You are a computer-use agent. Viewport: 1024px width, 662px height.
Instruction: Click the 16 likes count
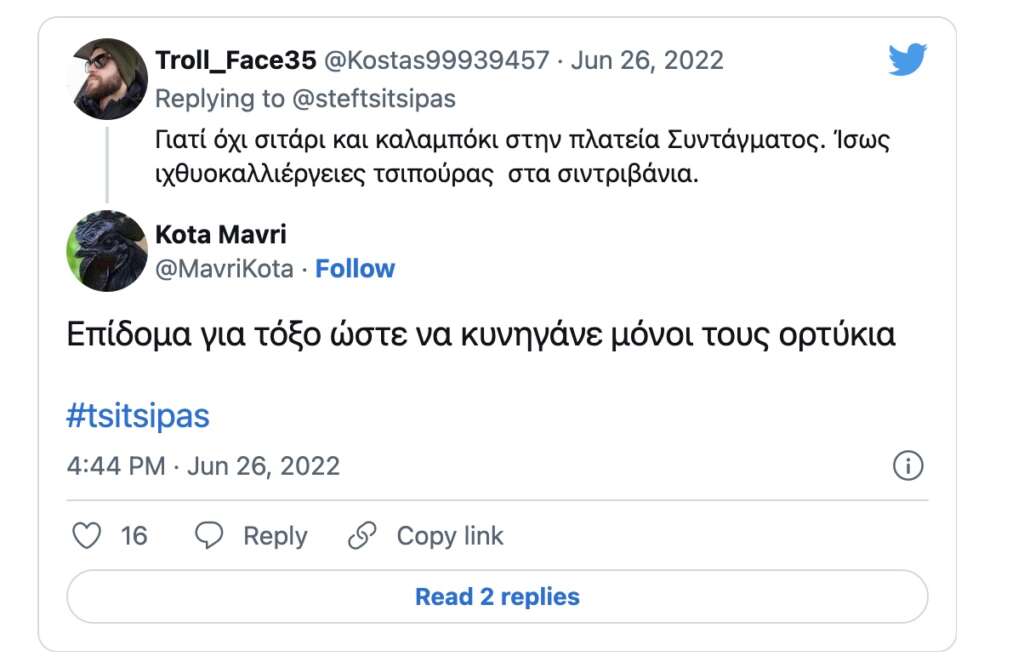pyautogui.click(x=134, y=536)
